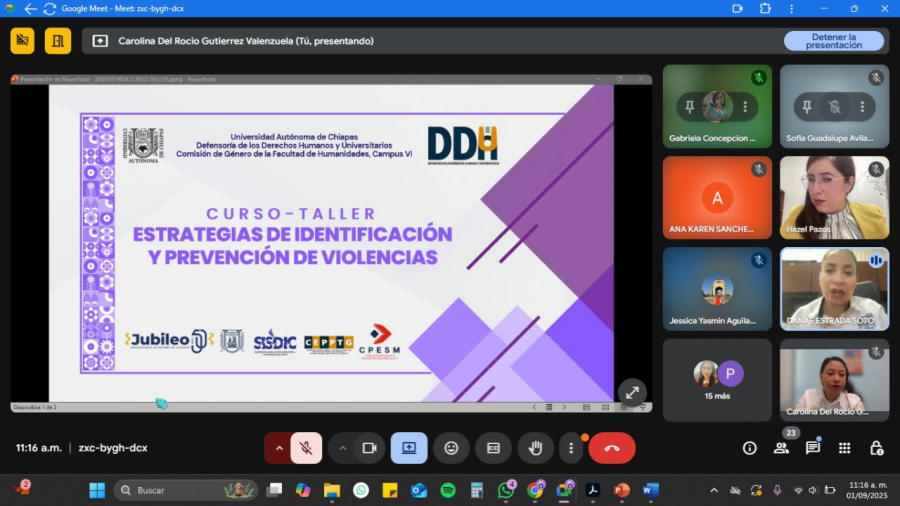Pin Gabriela Concepcion's video tile
The image size is (900, 506).
pyautogui.click(x=690, y=107)
